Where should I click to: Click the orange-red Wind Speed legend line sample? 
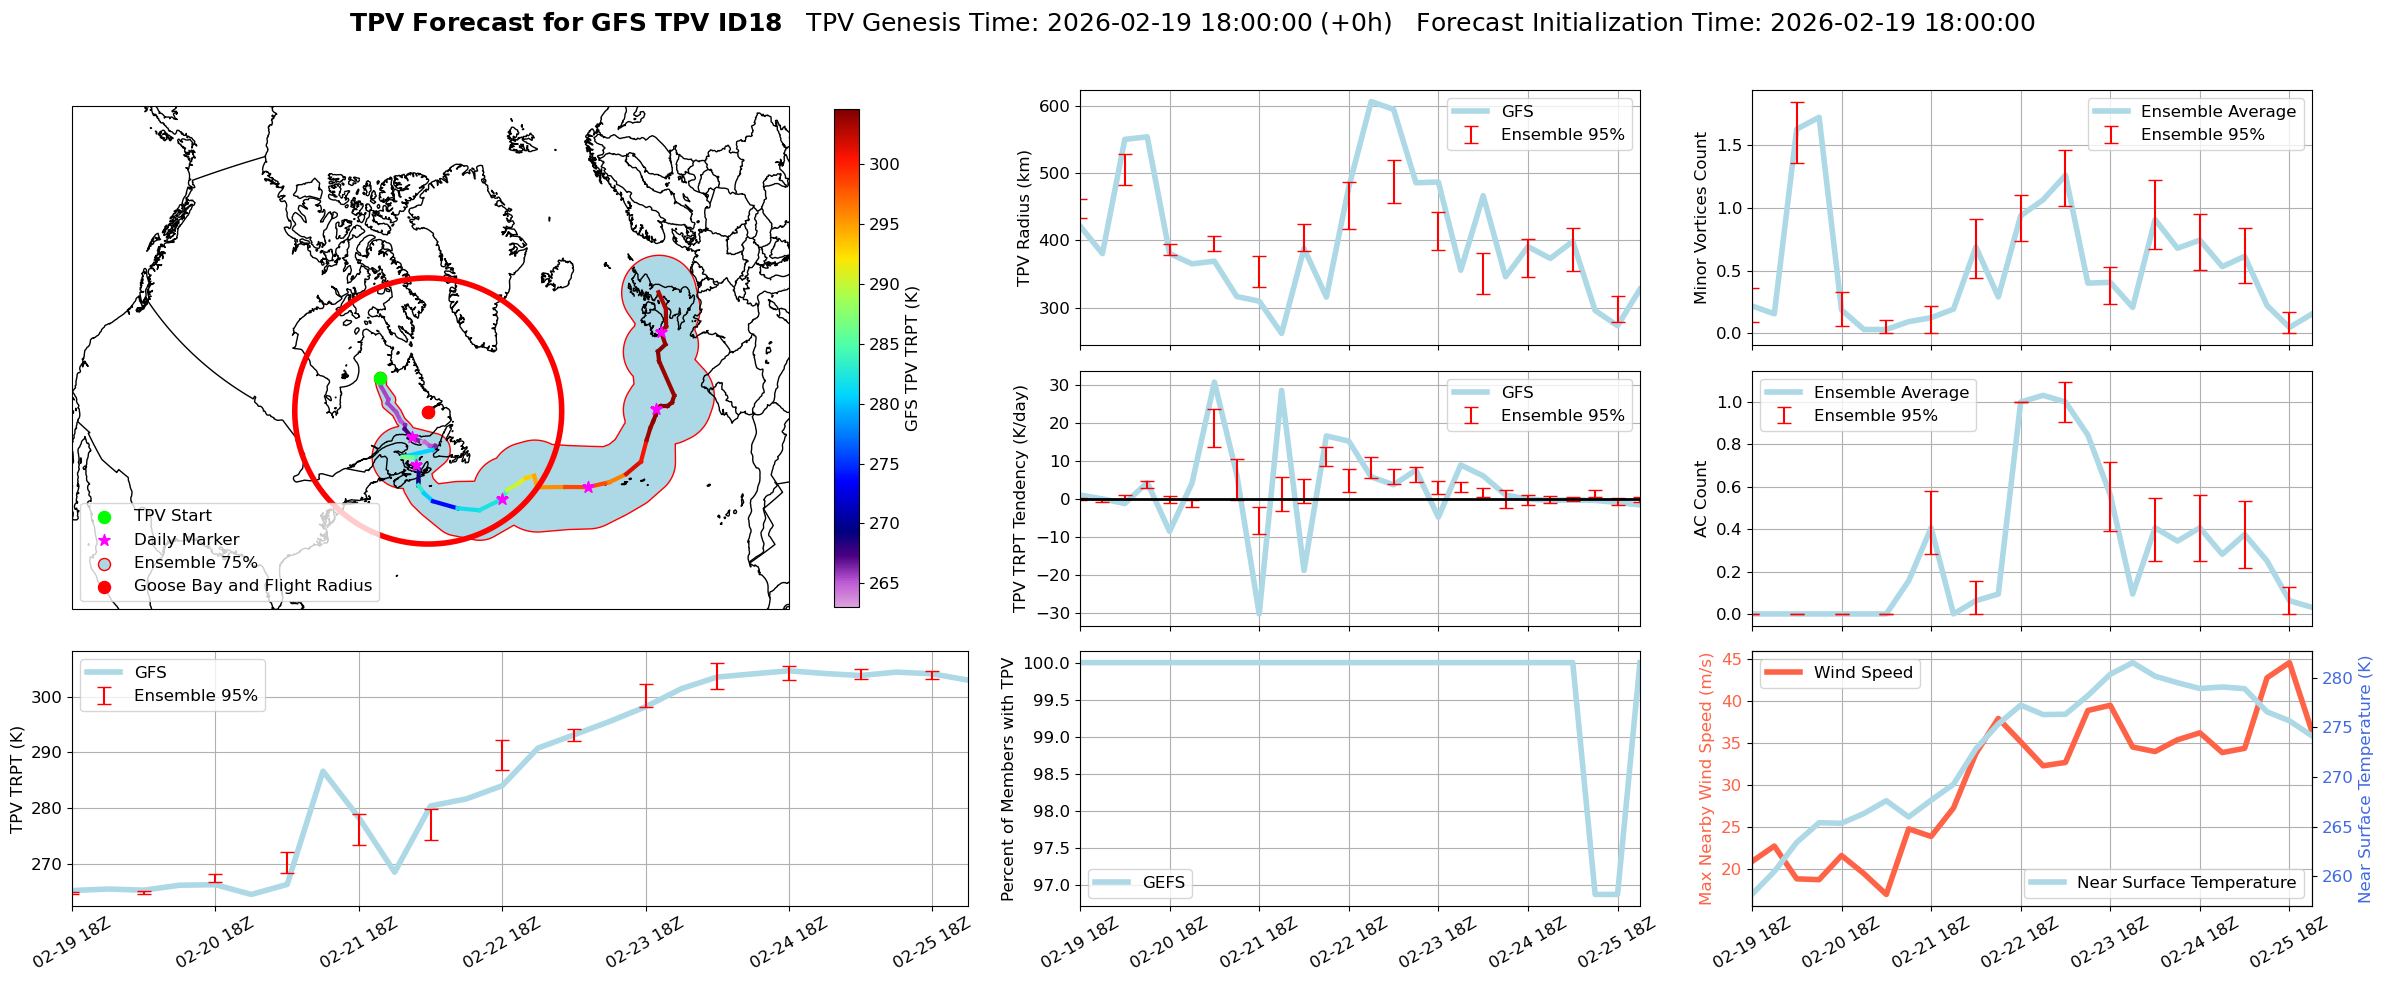1783,673
